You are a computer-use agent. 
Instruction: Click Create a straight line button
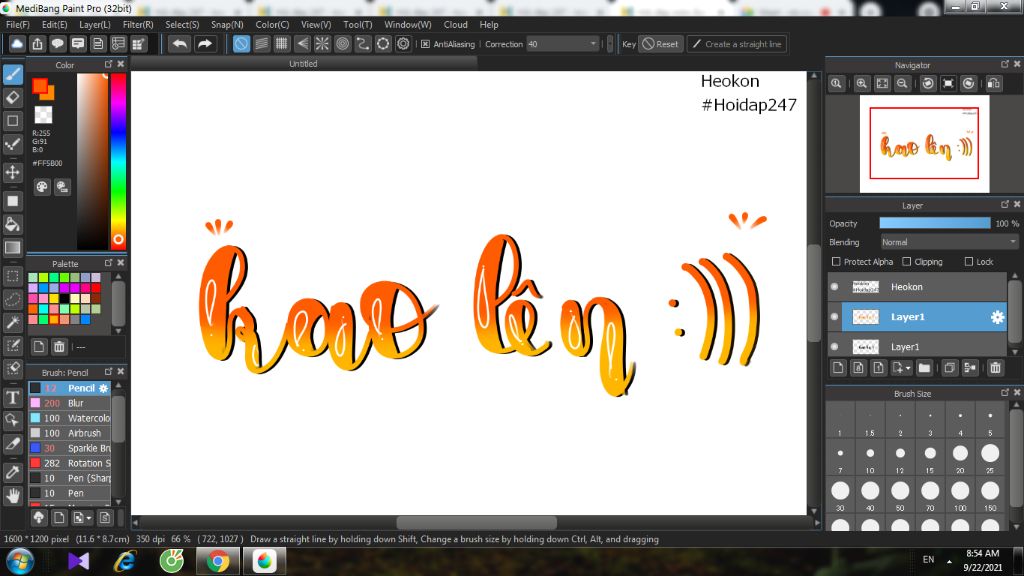pyautogui.click(x=736, y=44)
